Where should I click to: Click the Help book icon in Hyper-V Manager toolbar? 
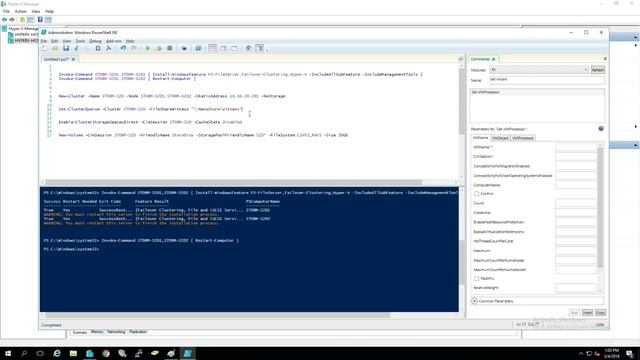pos(40,20)
